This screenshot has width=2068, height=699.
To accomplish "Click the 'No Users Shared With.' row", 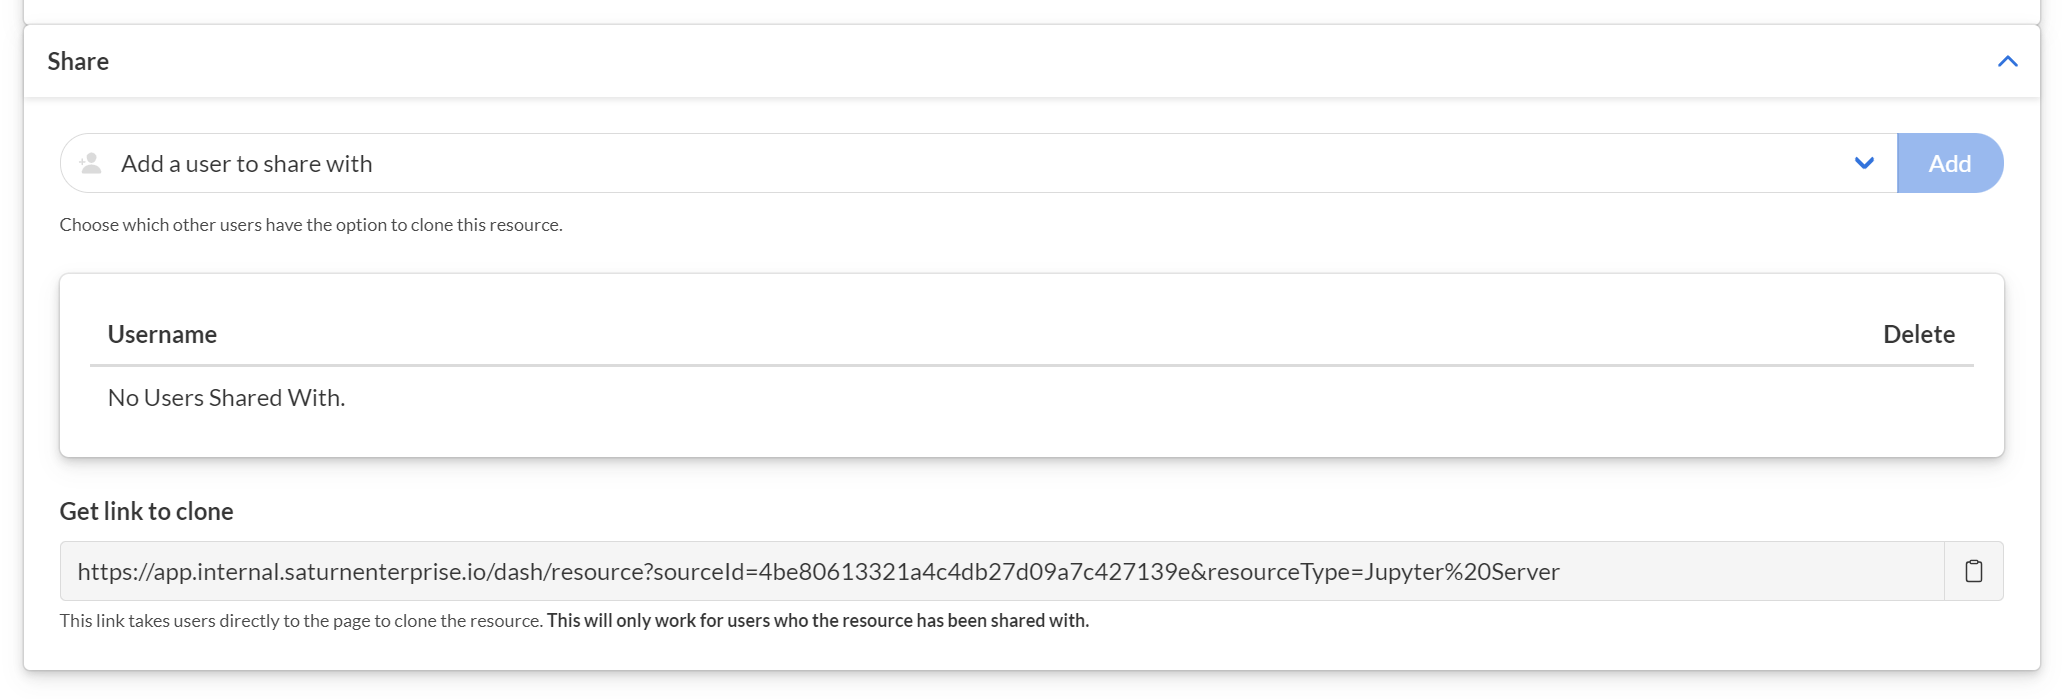I will 226,398.
